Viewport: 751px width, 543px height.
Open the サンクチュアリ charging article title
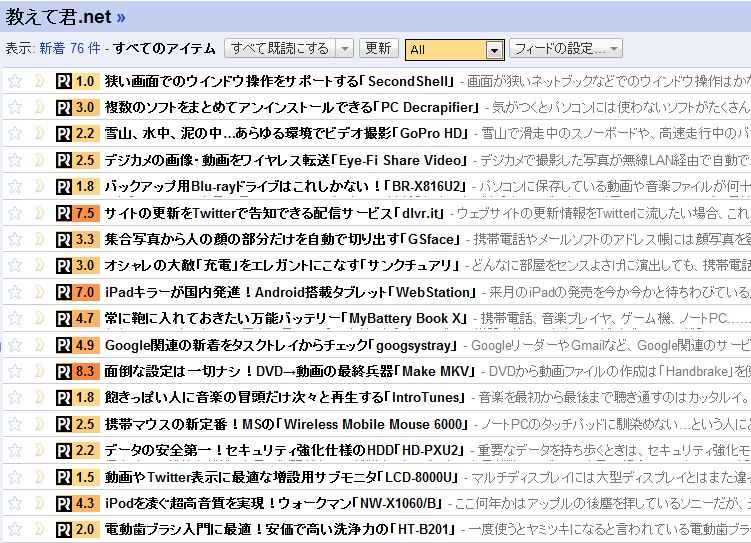click(x=282, y=265)
